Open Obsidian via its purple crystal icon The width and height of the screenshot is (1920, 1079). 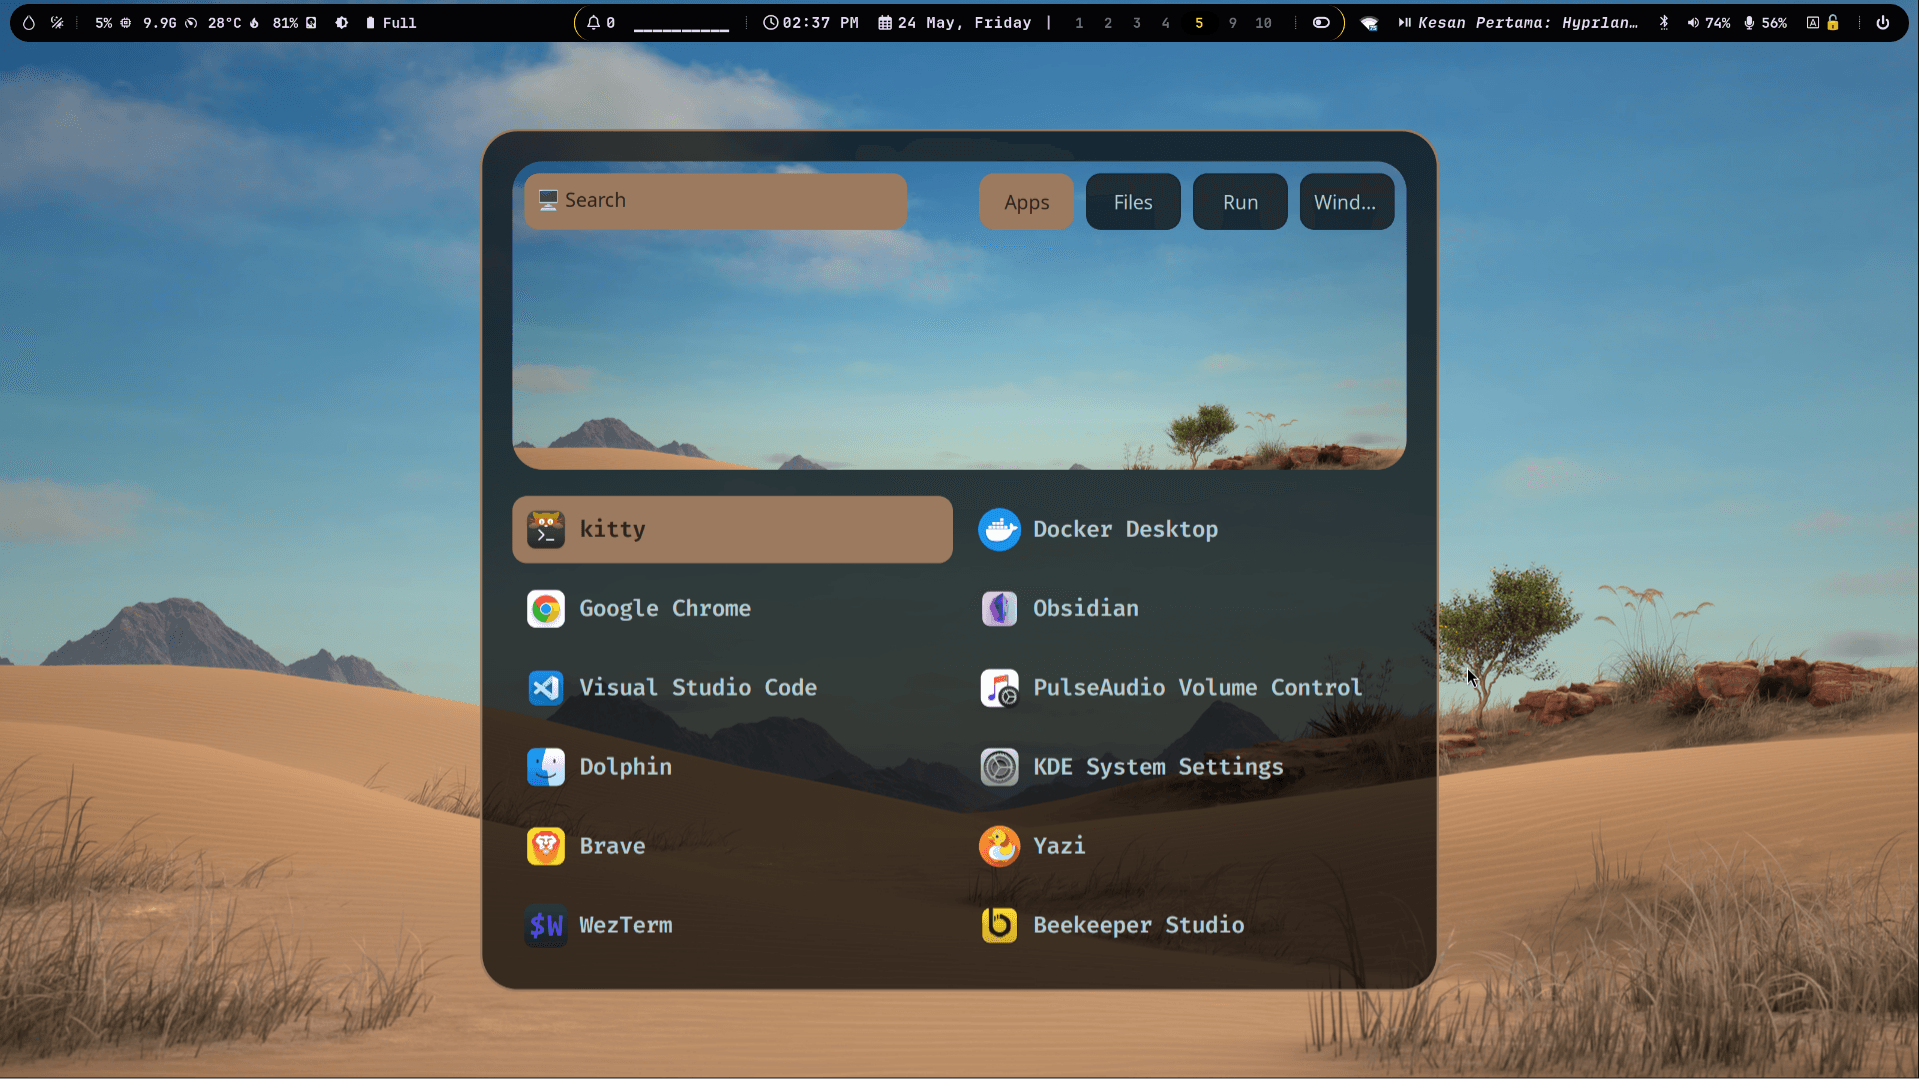(999, 609)
